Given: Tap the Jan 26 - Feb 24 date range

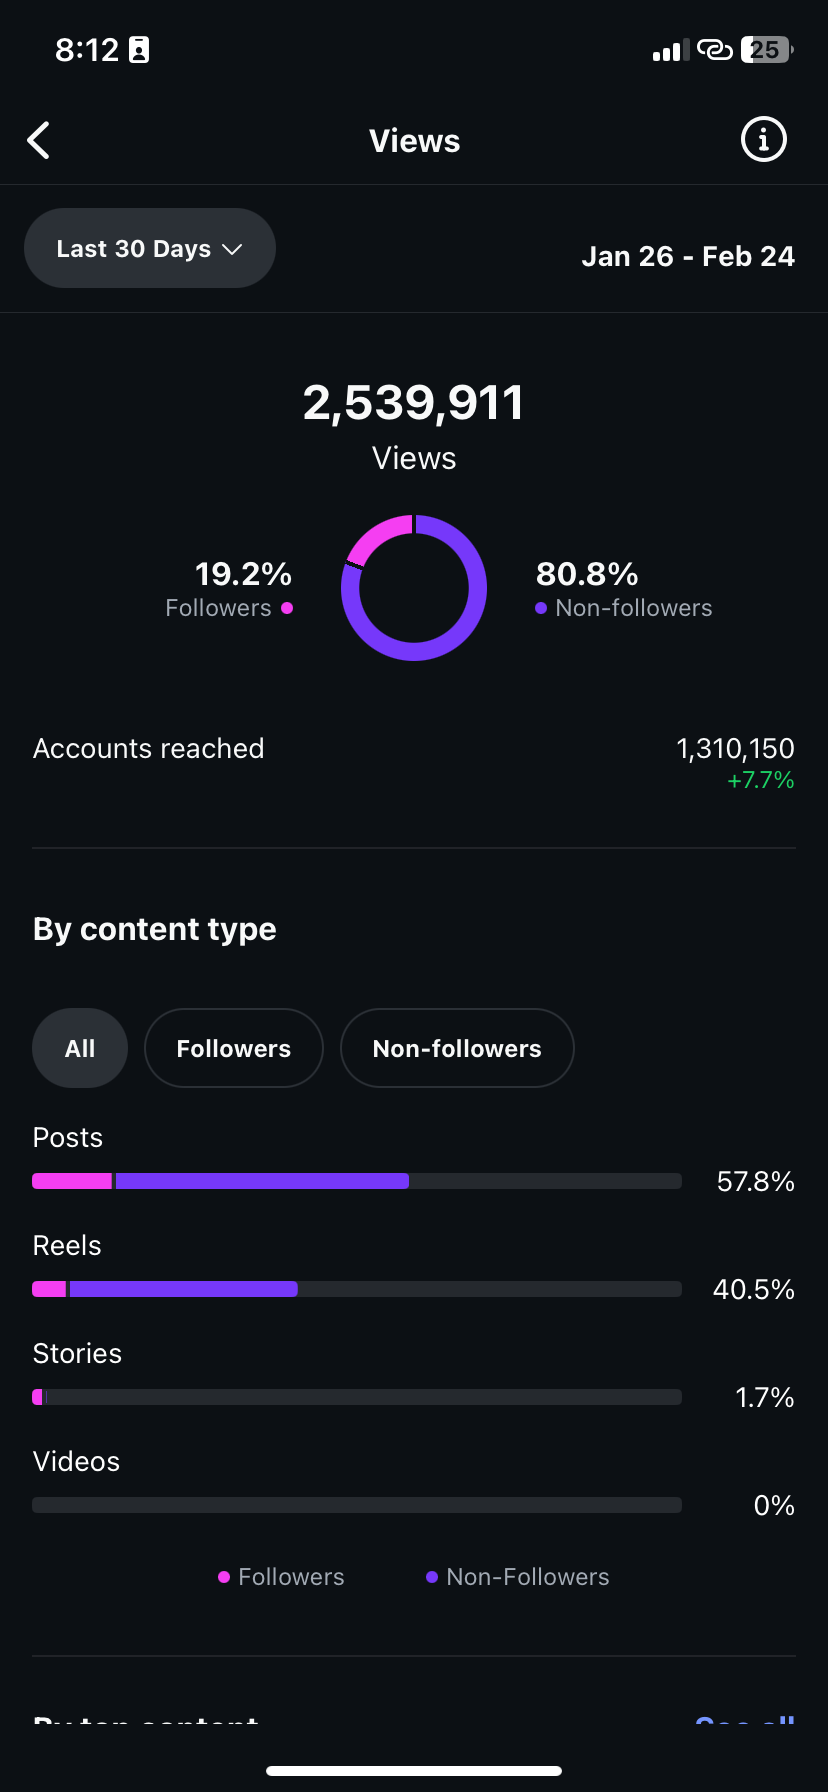Looking at the screenshot, I should click(688, 257).
